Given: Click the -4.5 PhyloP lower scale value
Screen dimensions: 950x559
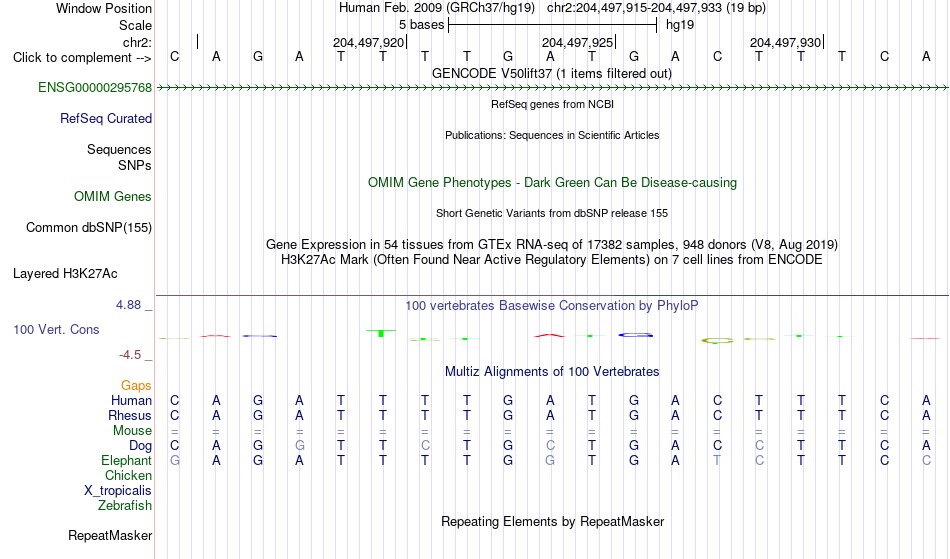Looking at the screenshot, I should 130,355.
